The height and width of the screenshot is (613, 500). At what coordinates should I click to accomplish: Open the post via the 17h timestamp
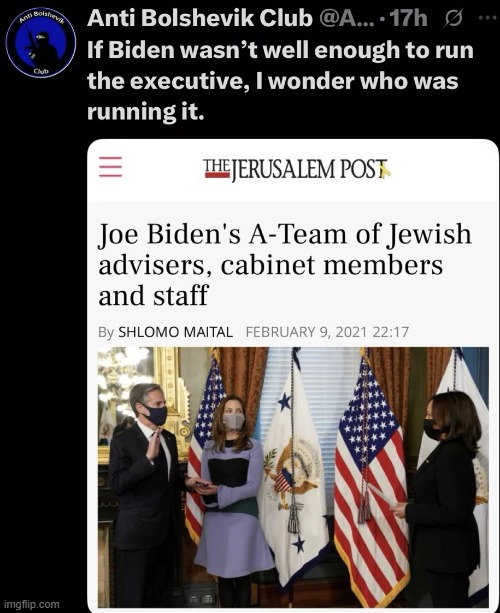click(x=408, y=18)
